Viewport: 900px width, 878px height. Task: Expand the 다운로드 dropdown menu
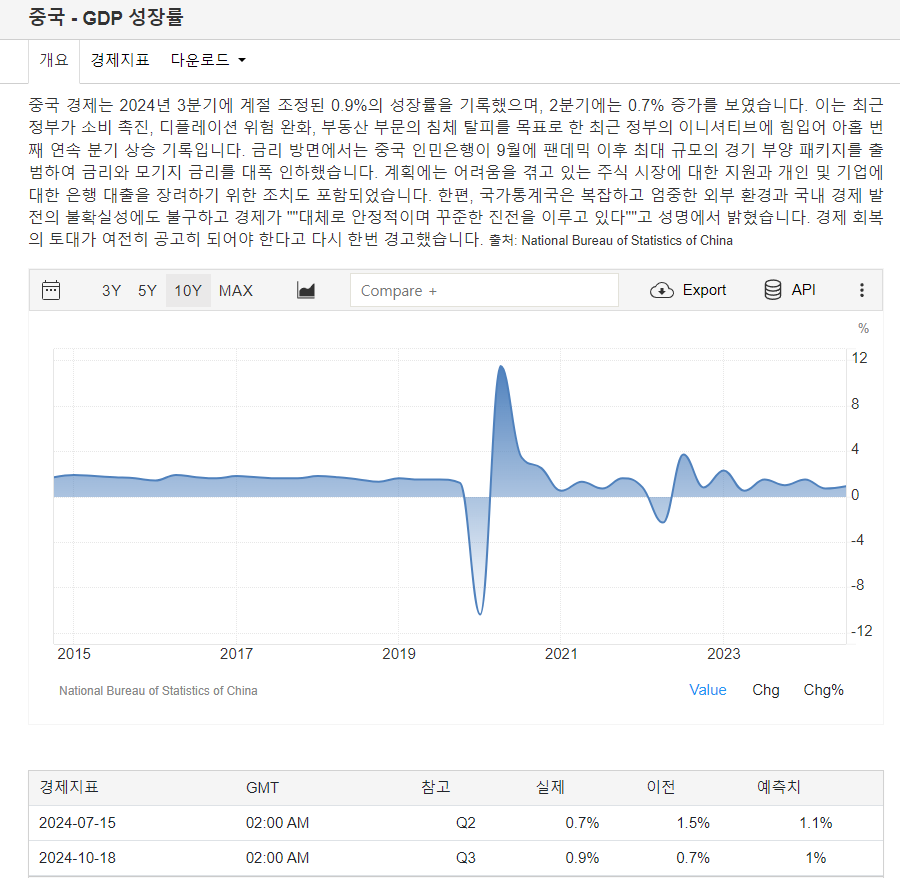click(x=208, y=60)
